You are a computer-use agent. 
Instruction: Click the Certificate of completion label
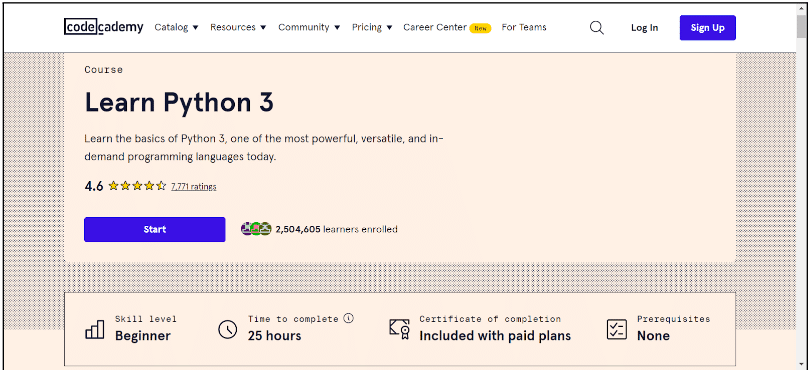tap(490, 319)
